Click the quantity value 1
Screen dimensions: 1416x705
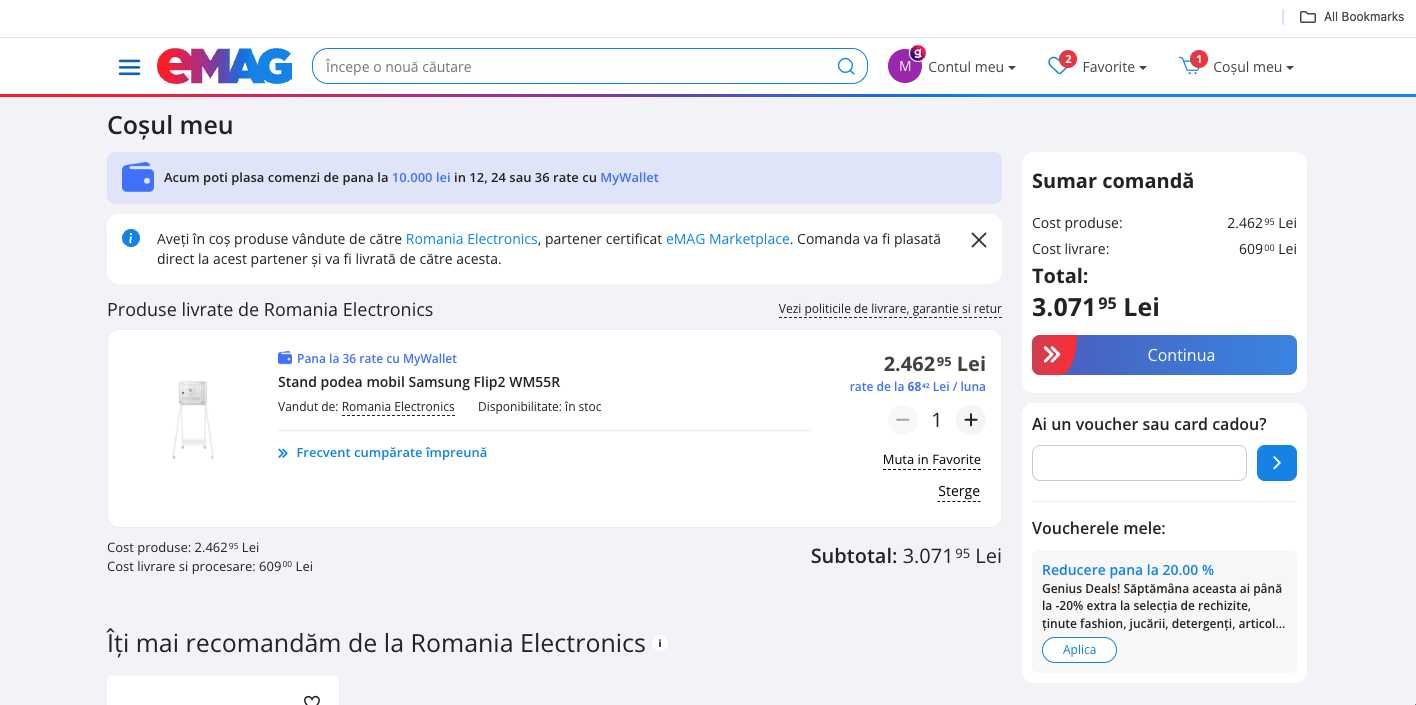936,420
